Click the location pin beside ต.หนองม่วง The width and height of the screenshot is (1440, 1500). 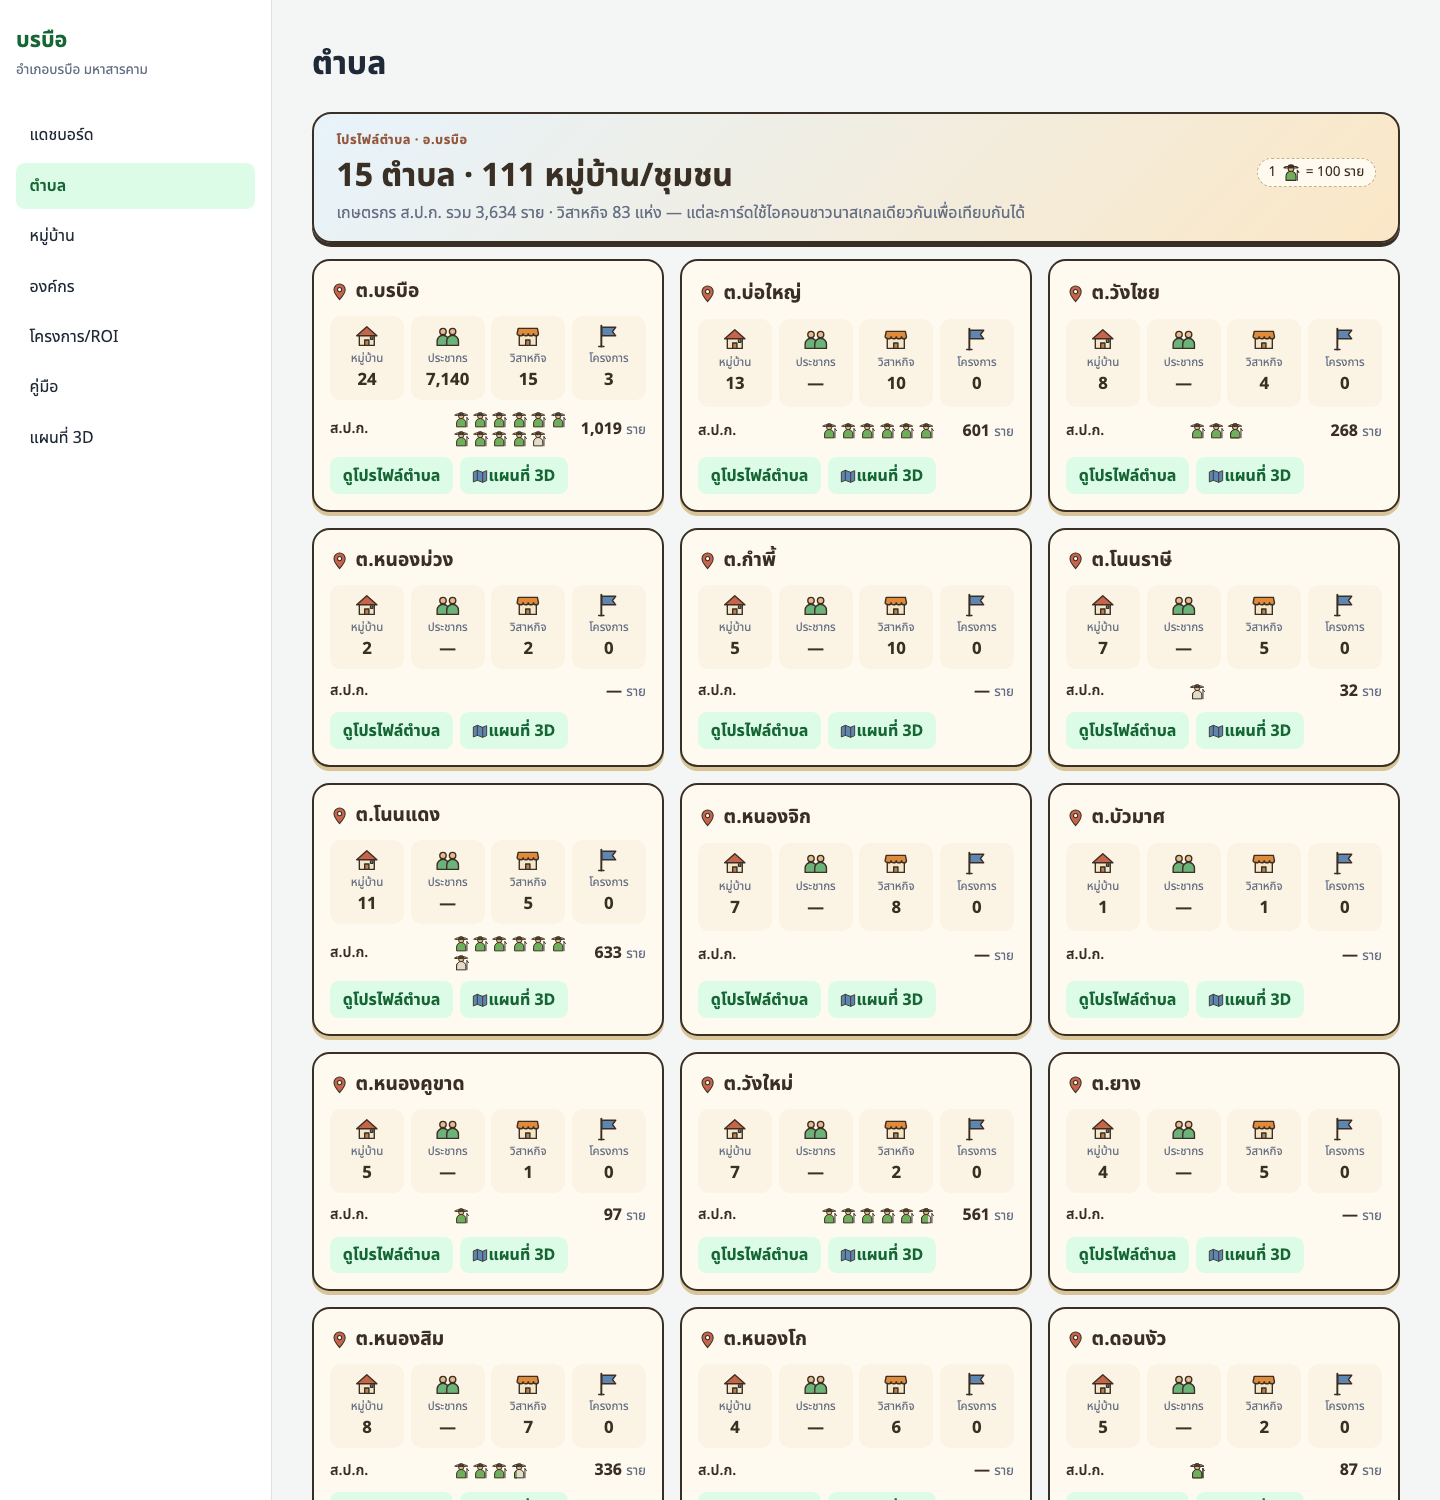coord(339,560)
